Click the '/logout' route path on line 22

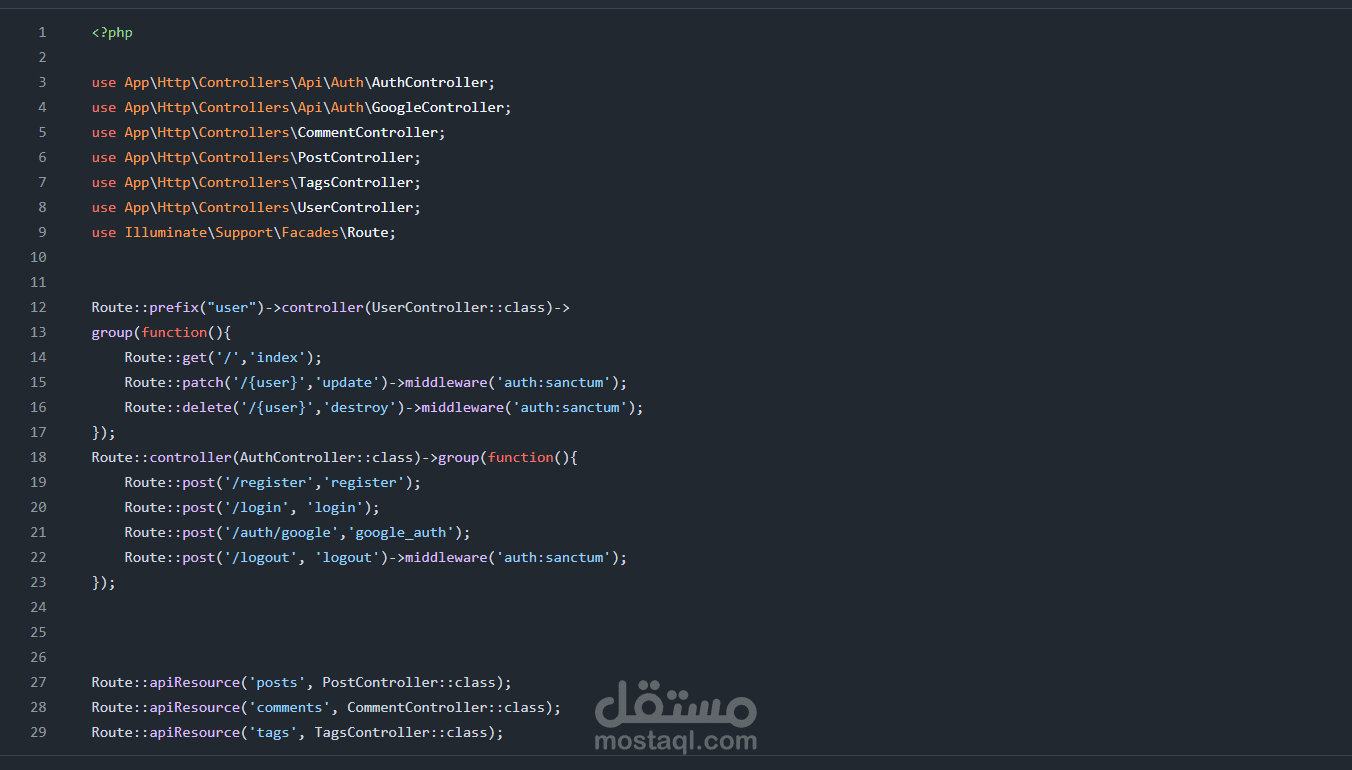click(x=260, y=557)
